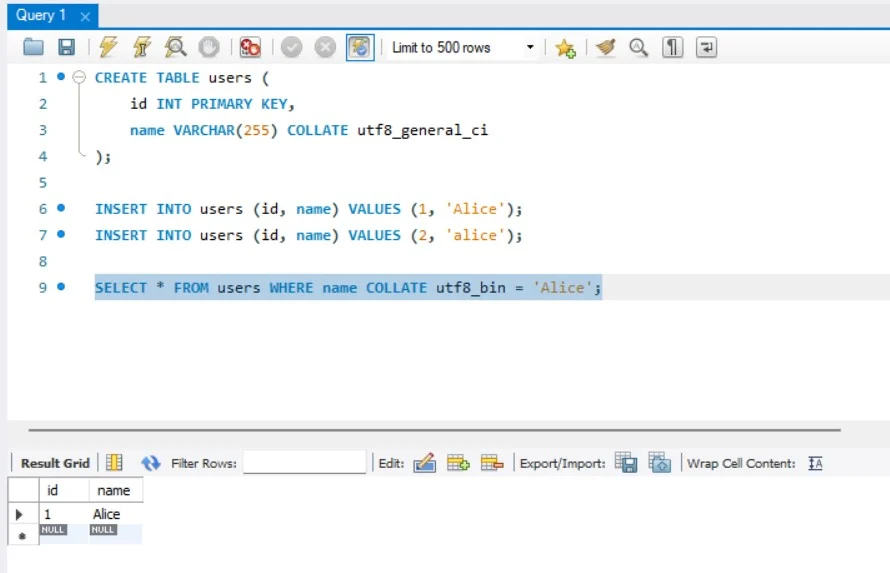890x573 pixels.
Task: Export recordset to file icon
Action: tap(626, 462)
